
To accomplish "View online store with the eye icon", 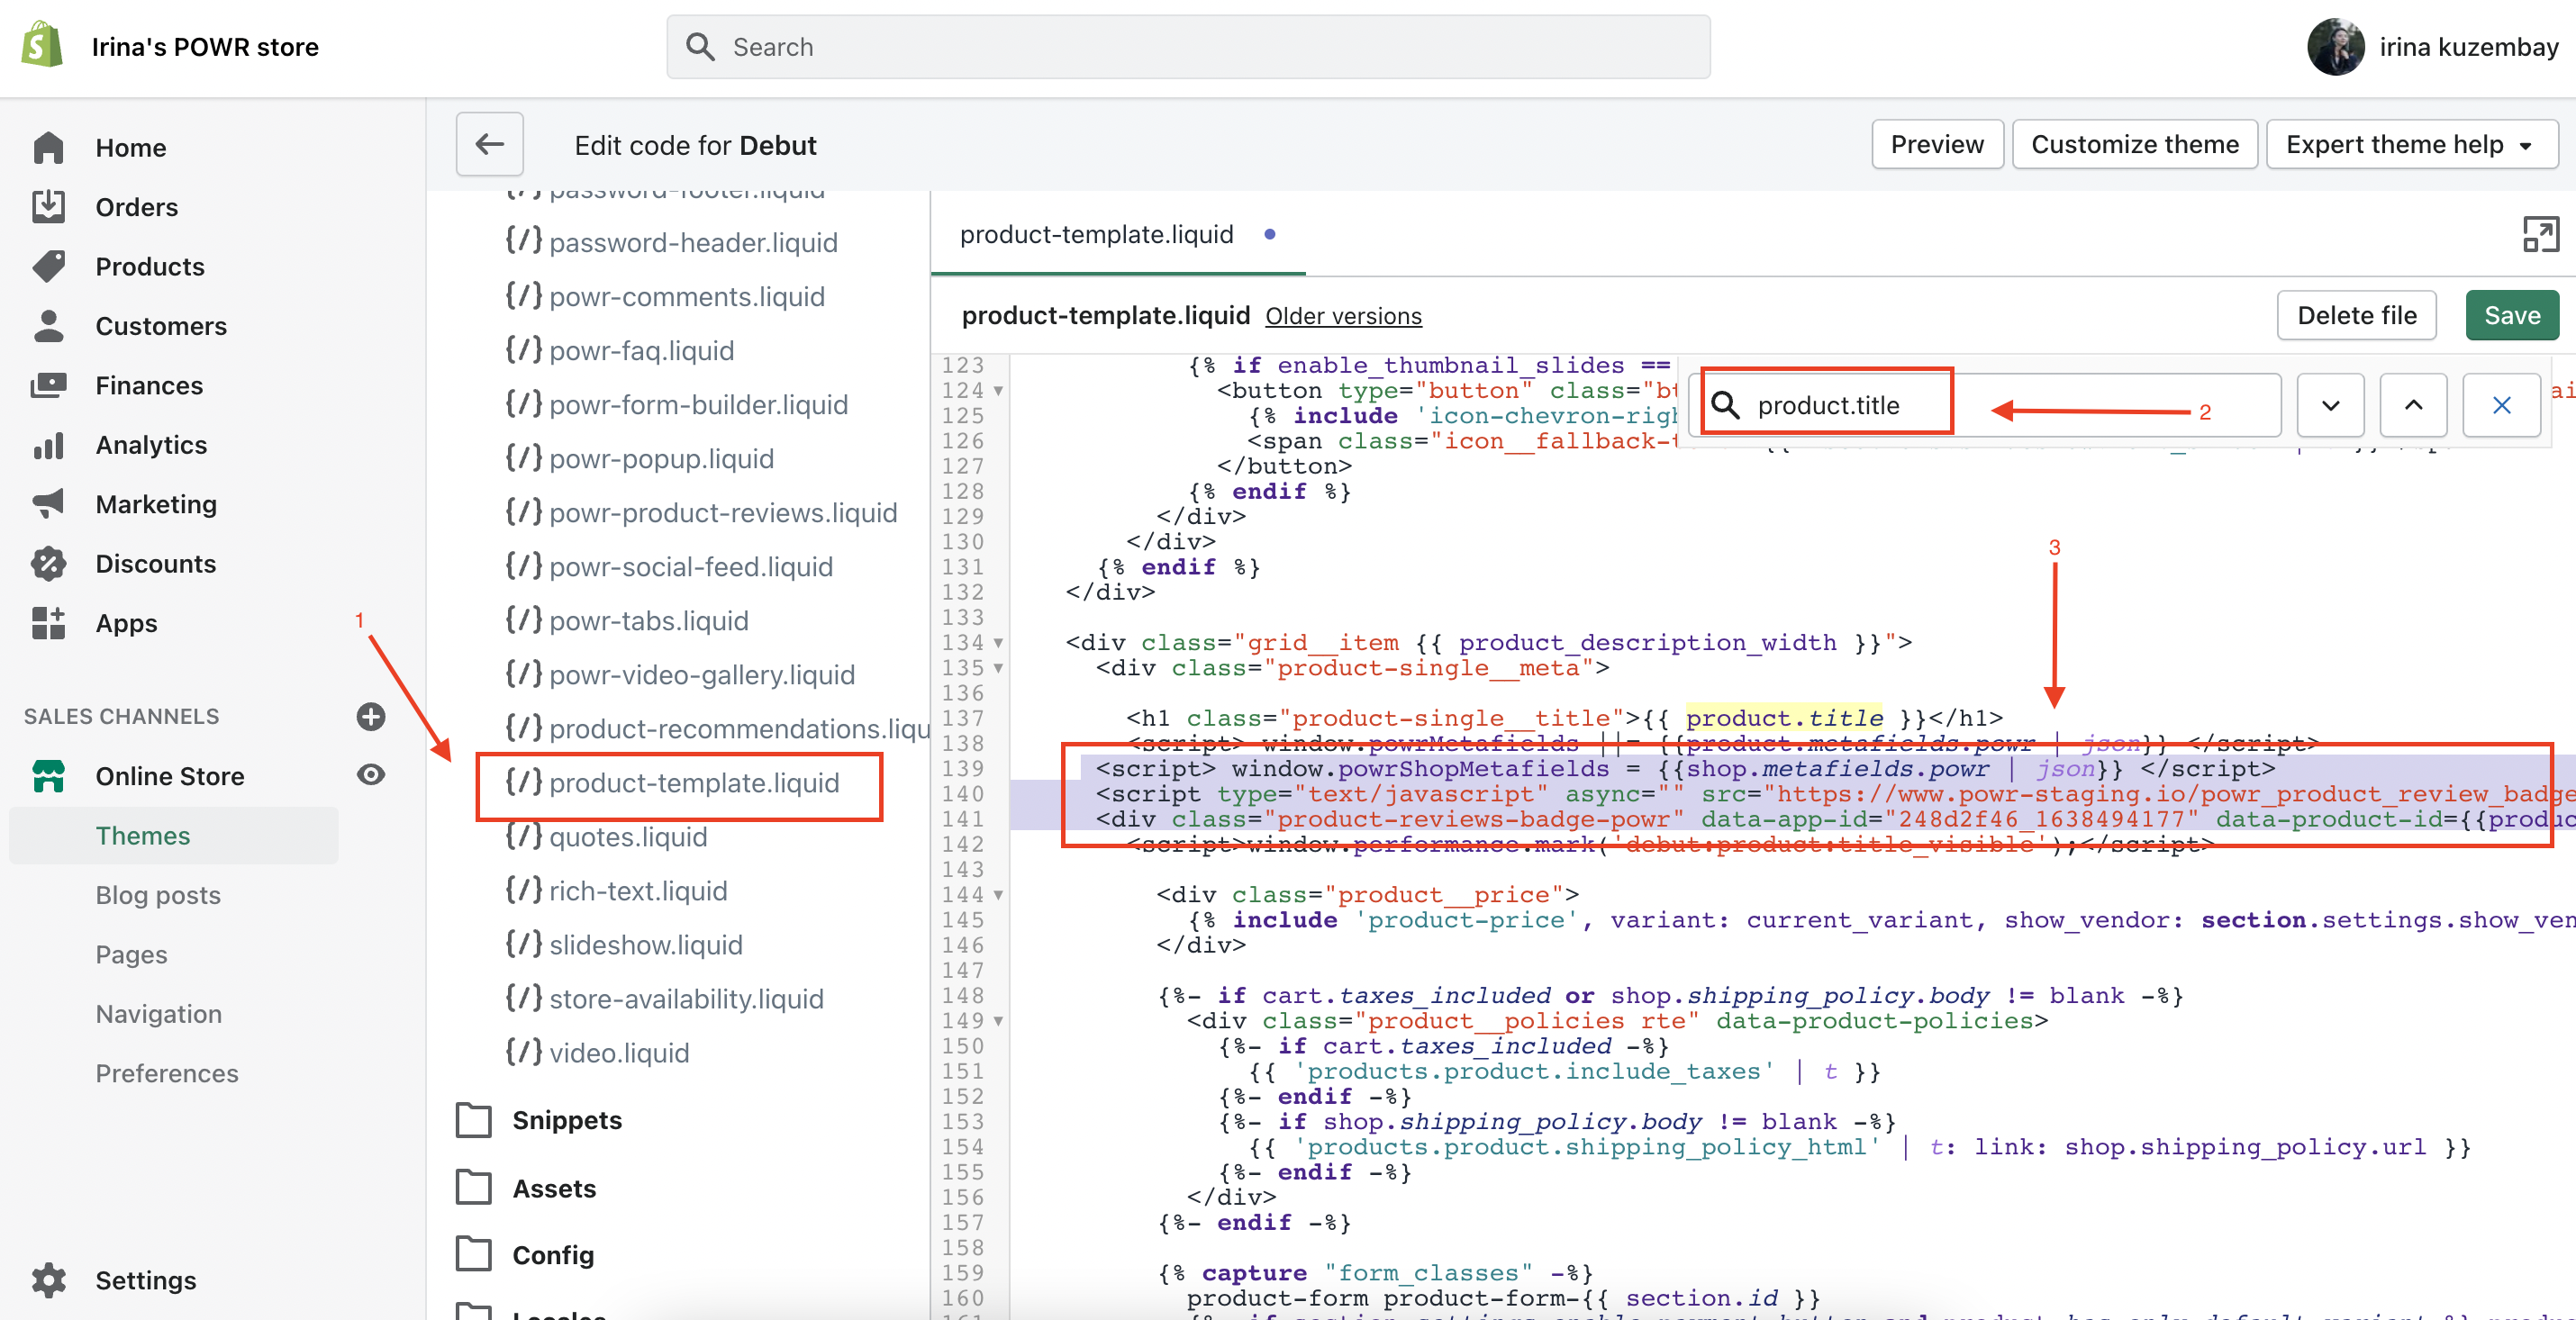I will [371, 775].
